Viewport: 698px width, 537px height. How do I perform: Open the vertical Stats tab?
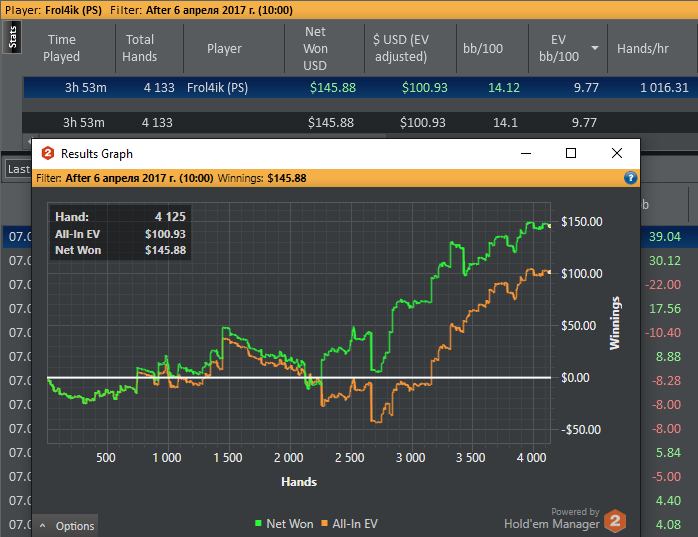coord(12,37)
